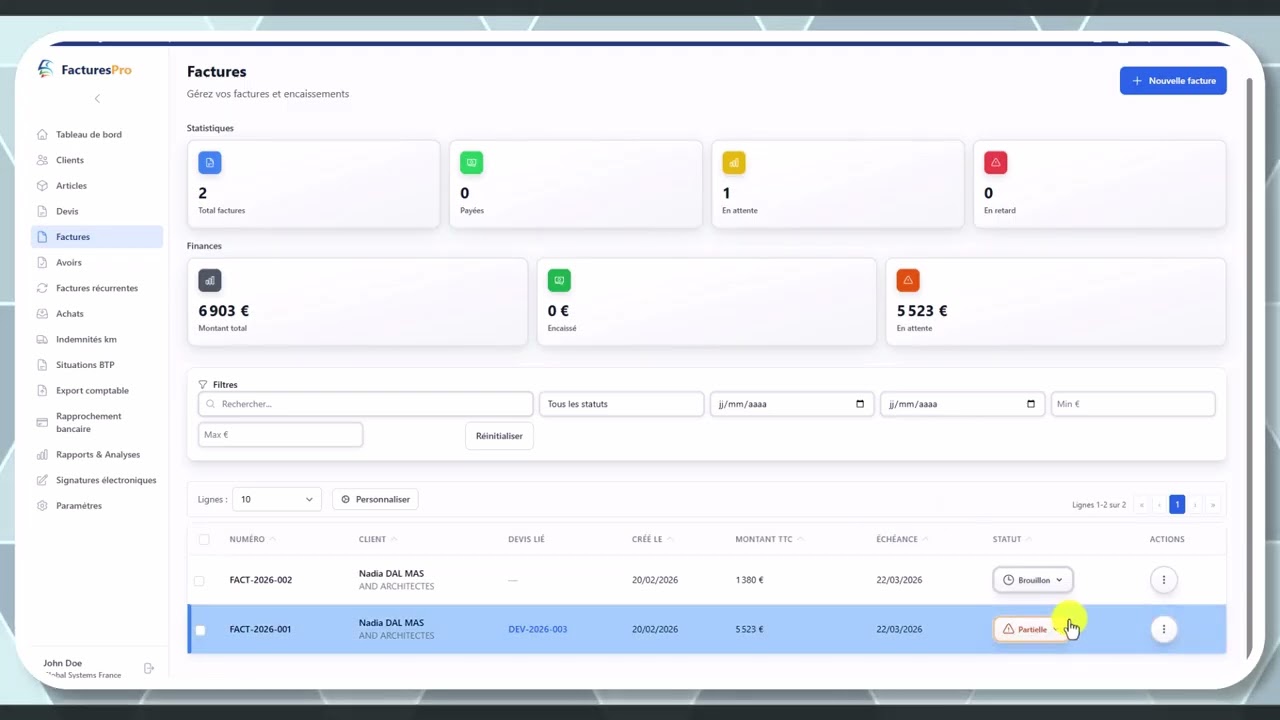Click the Min € amount field
This screenshot has height=720, width=1280.
(x=1133, y=404)
